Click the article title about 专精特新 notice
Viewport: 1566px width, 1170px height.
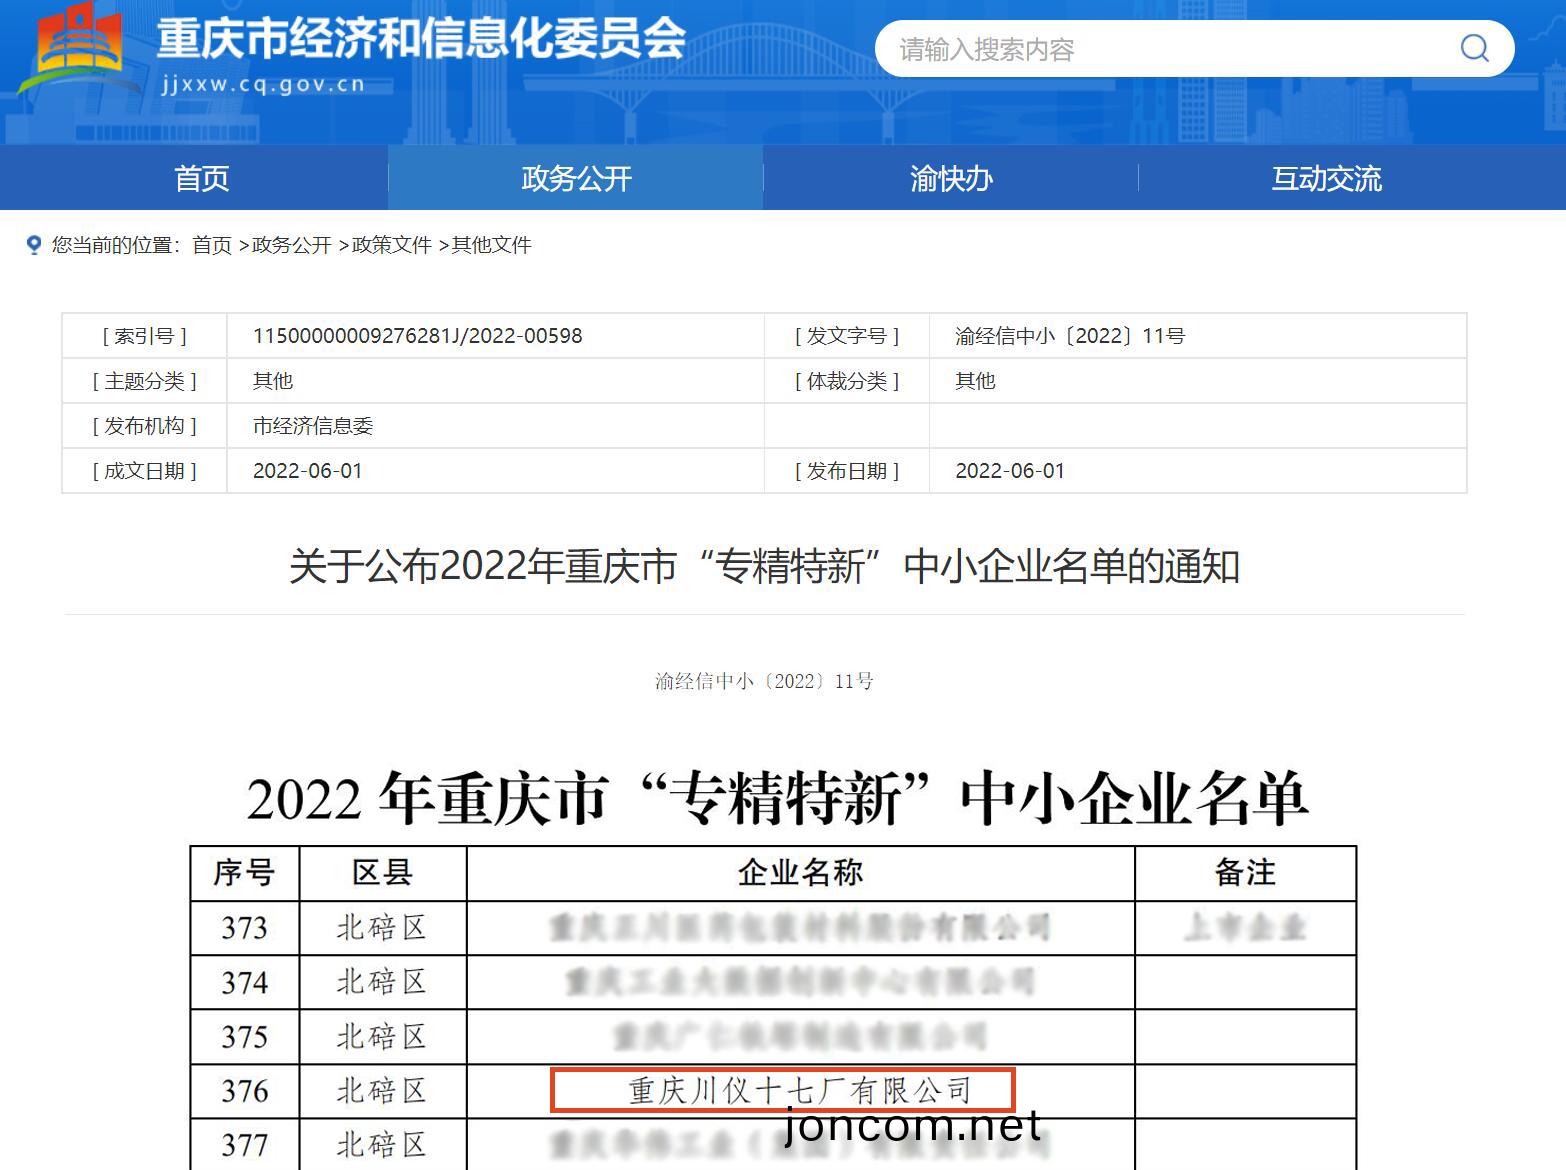pos(764,567)
